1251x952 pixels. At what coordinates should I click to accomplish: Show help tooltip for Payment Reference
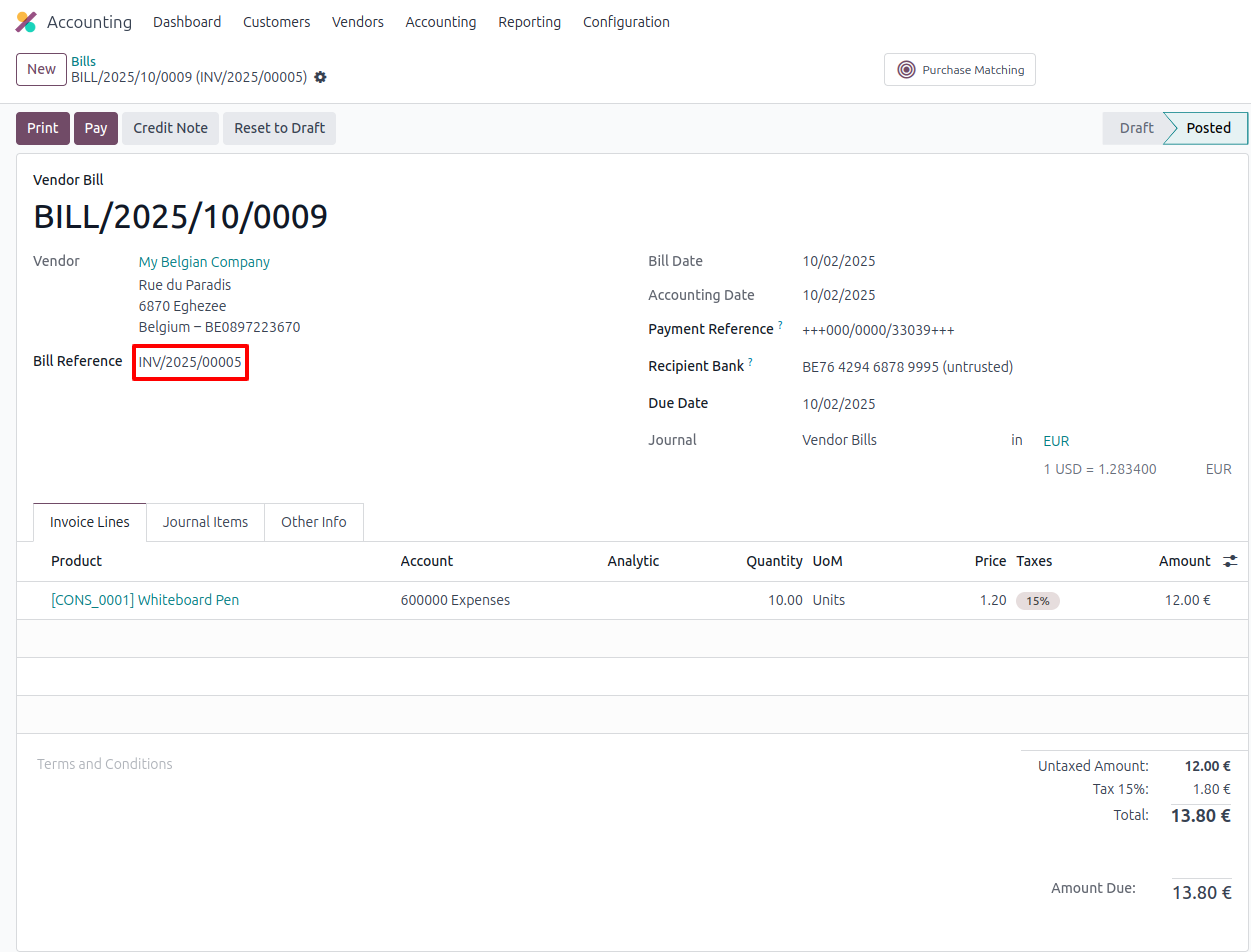[780, 325]
